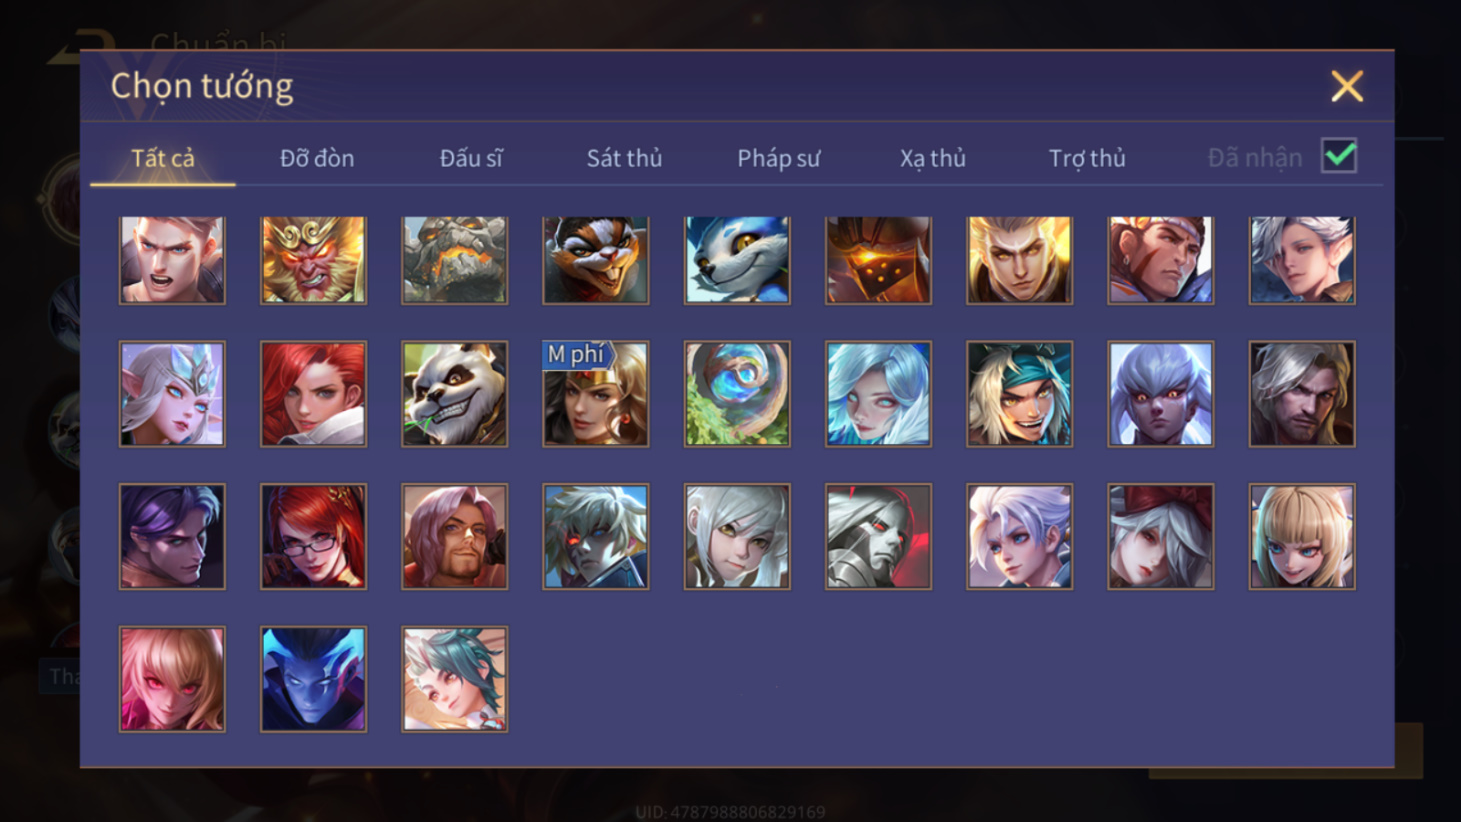Select the Monkey King hero with golden crown

point(313,260)
